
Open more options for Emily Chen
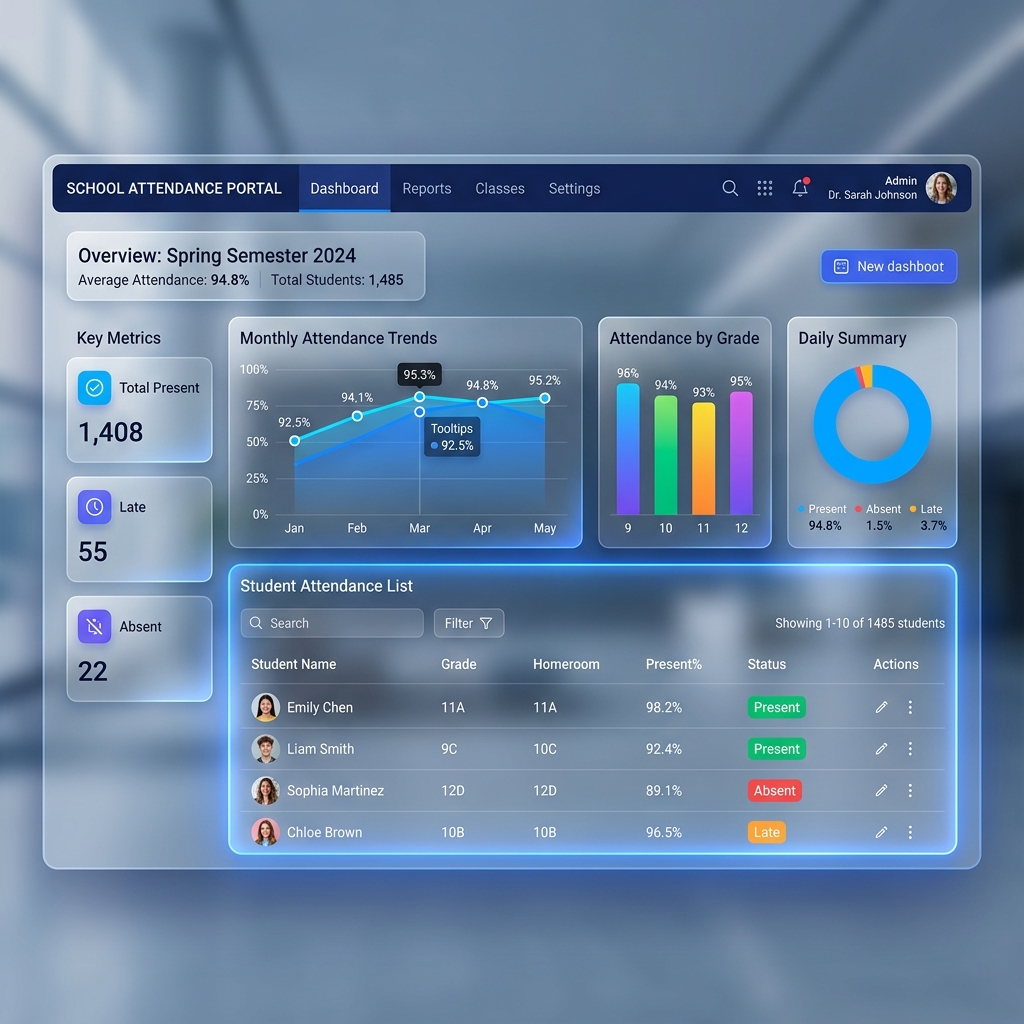910,707
